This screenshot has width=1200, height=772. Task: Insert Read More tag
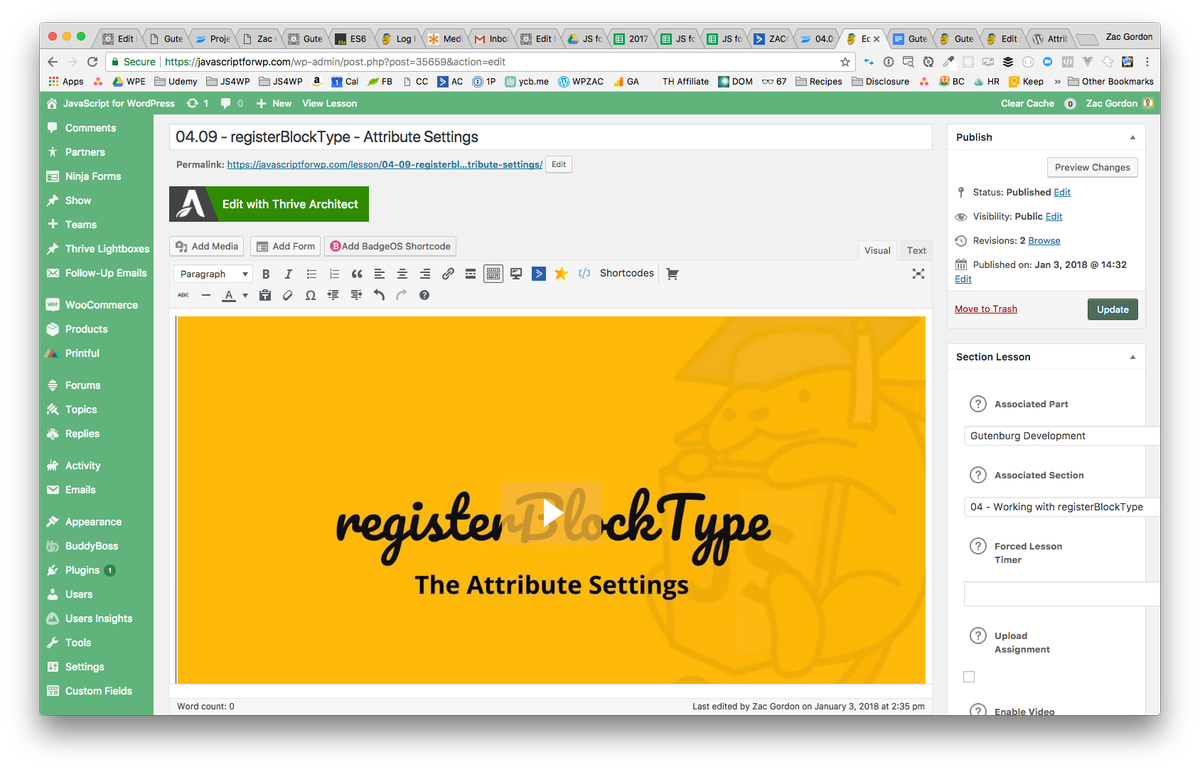click(x=470, y=274)
